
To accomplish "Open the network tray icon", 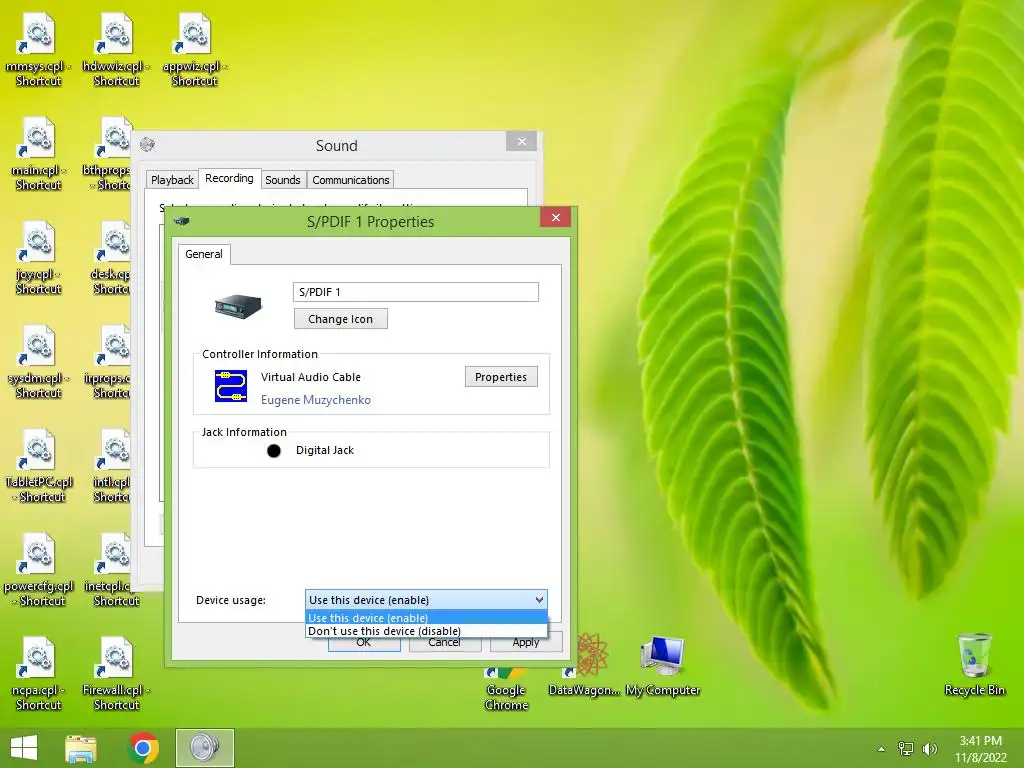I will (906, 749).
